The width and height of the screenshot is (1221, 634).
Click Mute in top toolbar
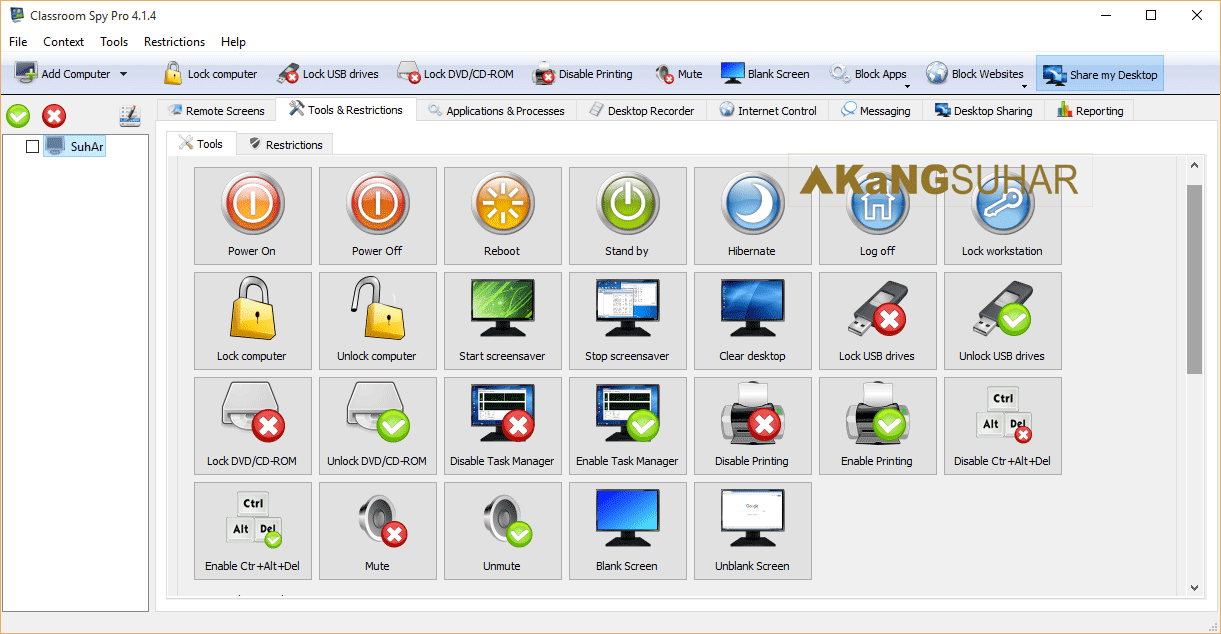pyautogui.click(x=679, y=74)
